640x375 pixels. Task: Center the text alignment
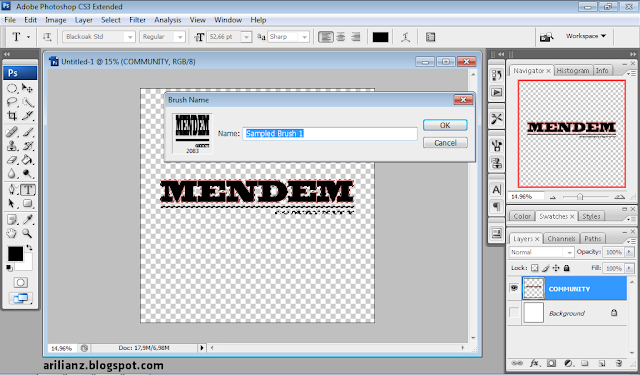(340, 37)
